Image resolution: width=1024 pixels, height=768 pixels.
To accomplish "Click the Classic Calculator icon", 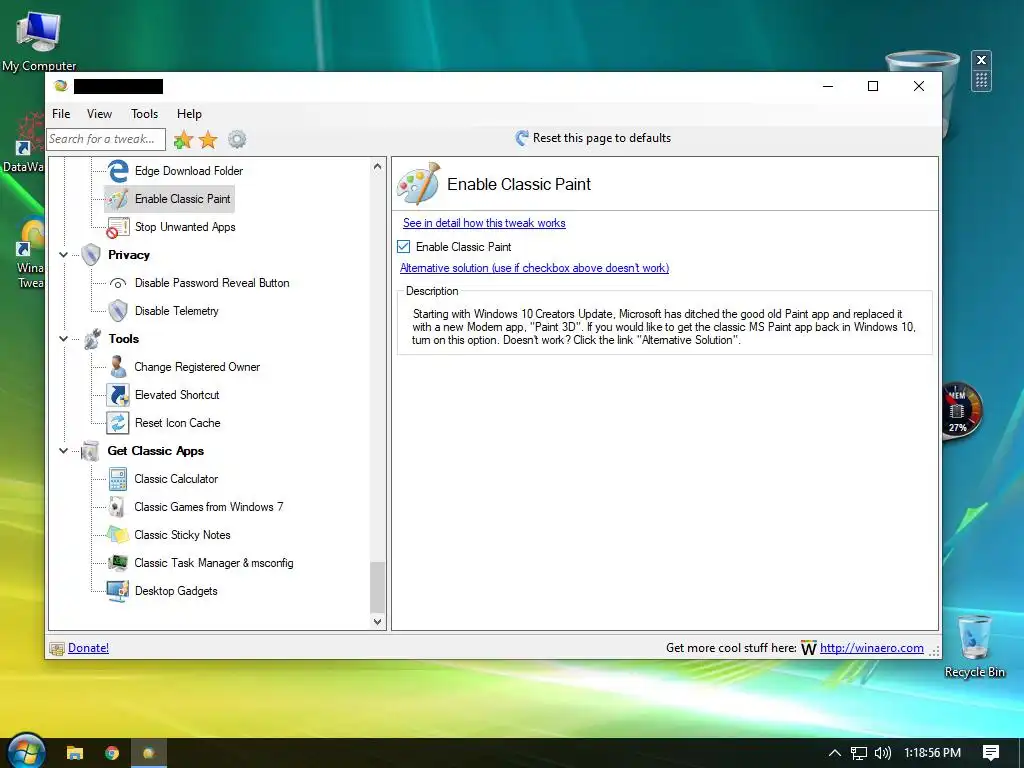I will (118, 479).
